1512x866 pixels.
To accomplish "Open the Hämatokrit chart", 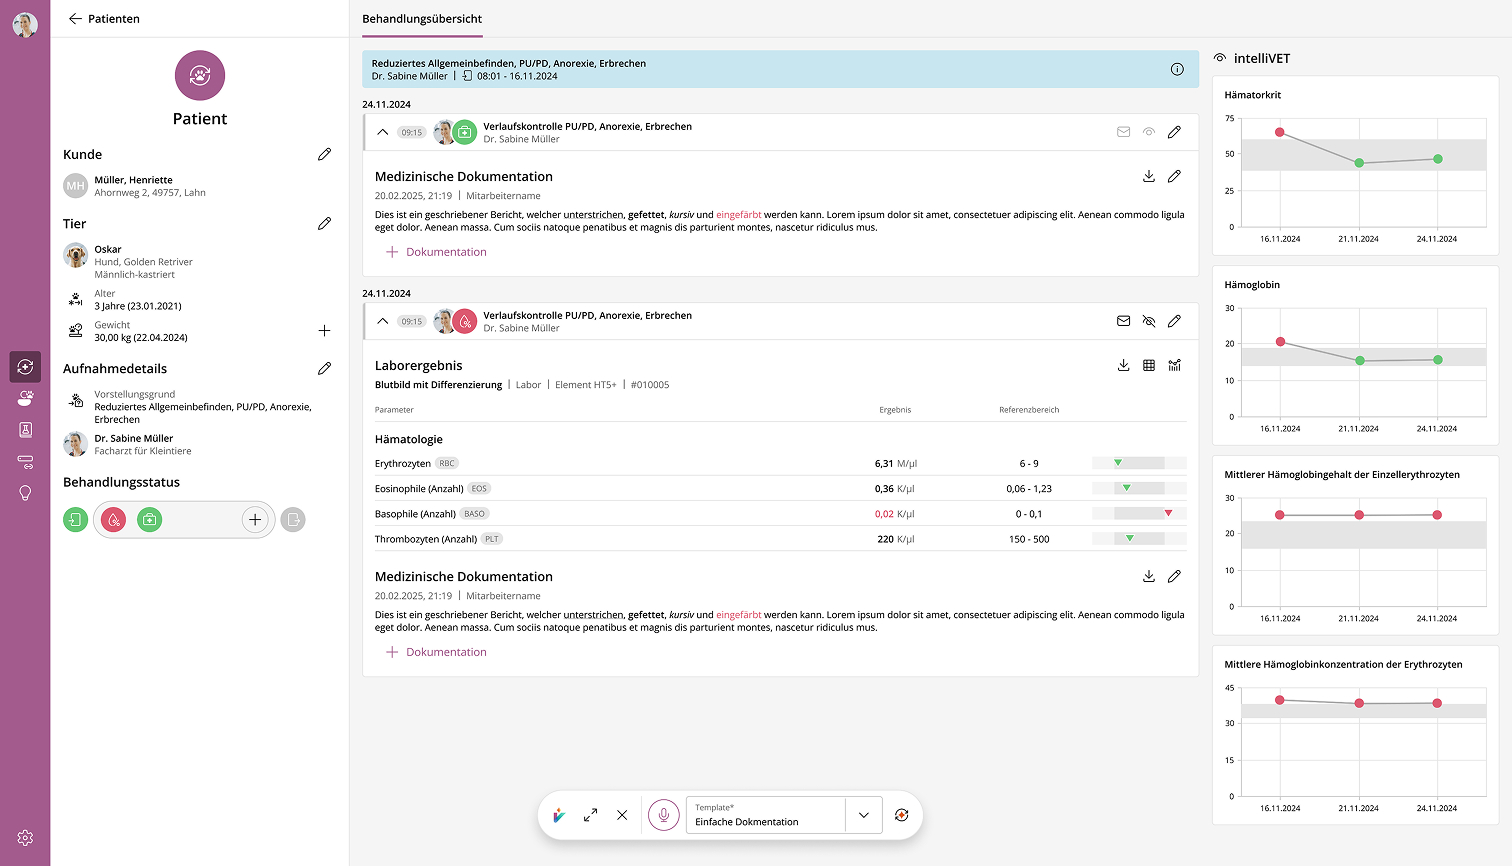I will 1355,167.
